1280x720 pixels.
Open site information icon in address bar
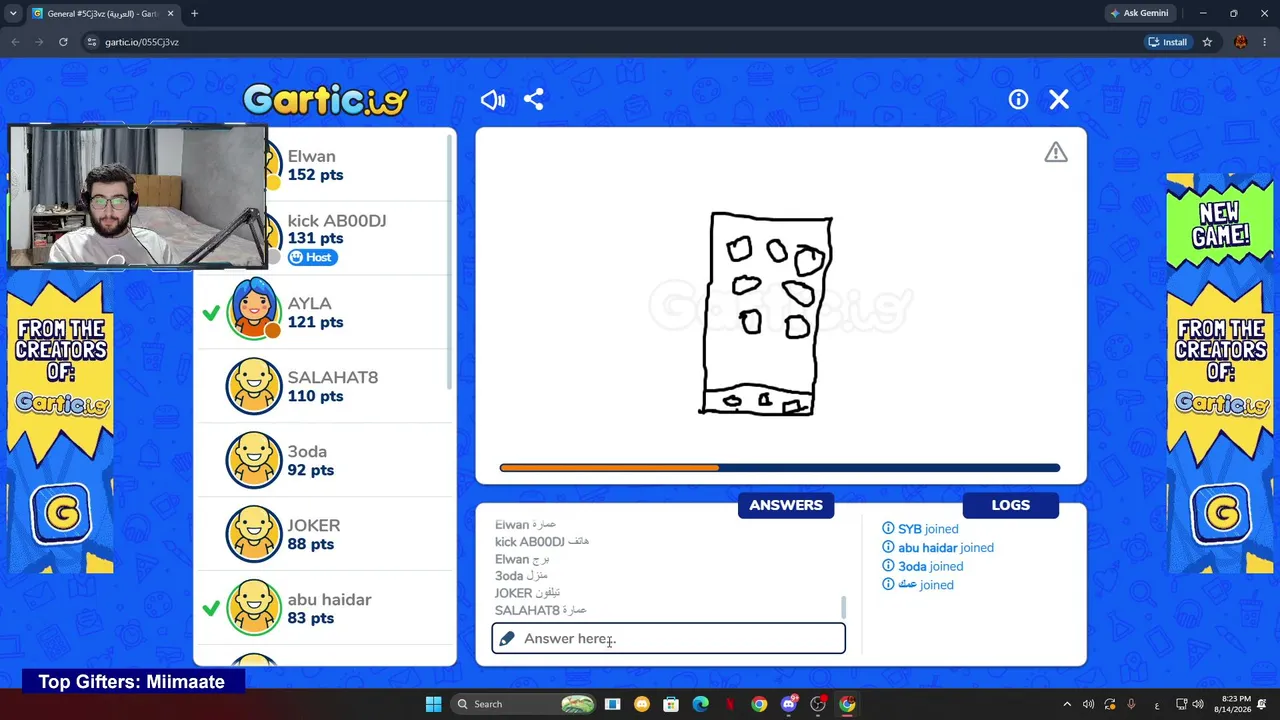tap(92, 42)
